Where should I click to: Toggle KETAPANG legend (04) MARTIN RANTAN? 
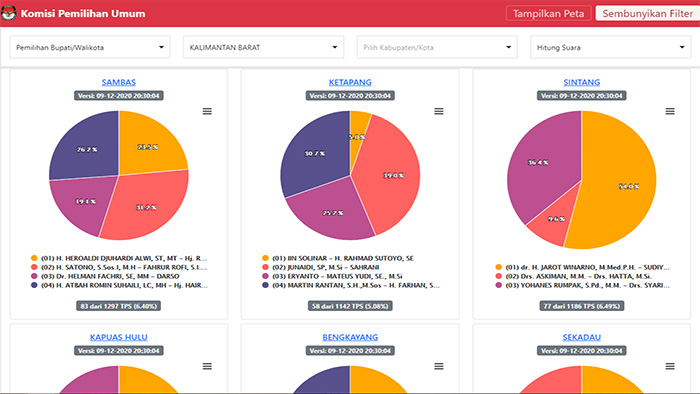pos(351,285)
